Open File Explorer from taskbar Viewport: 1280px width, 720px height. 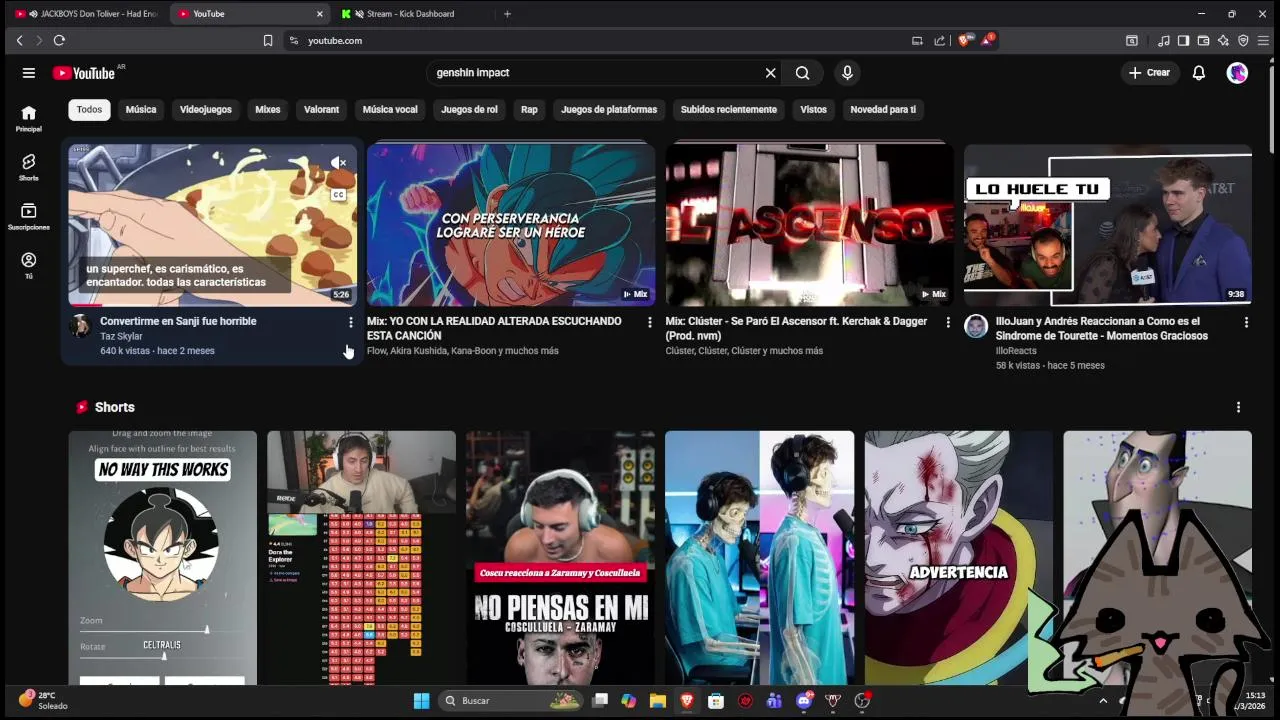(657, 701)
